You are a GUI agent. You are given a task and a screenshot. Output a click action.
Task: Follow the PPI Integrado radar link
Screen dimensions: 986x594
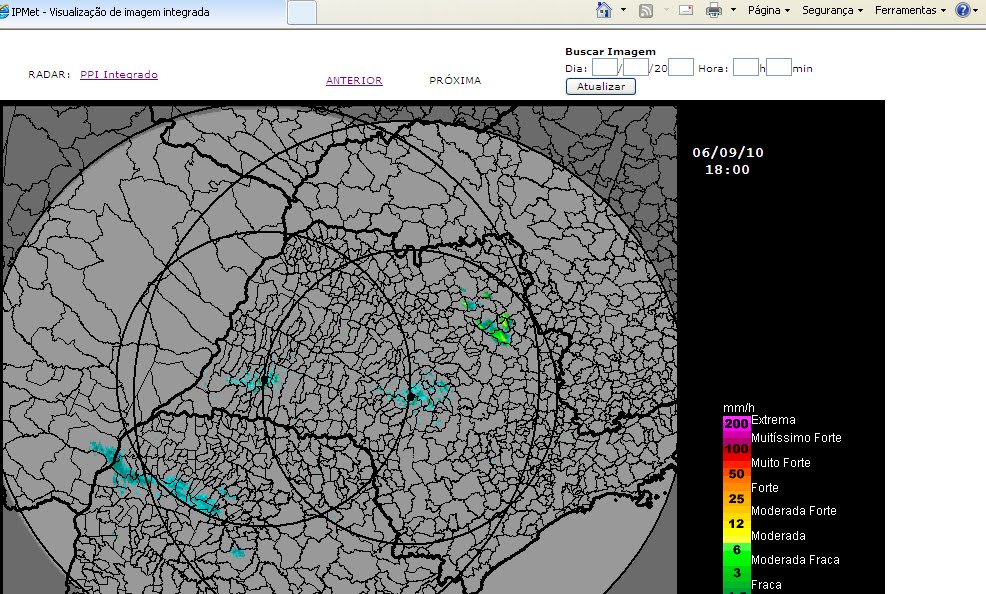[x=119, y=74]
